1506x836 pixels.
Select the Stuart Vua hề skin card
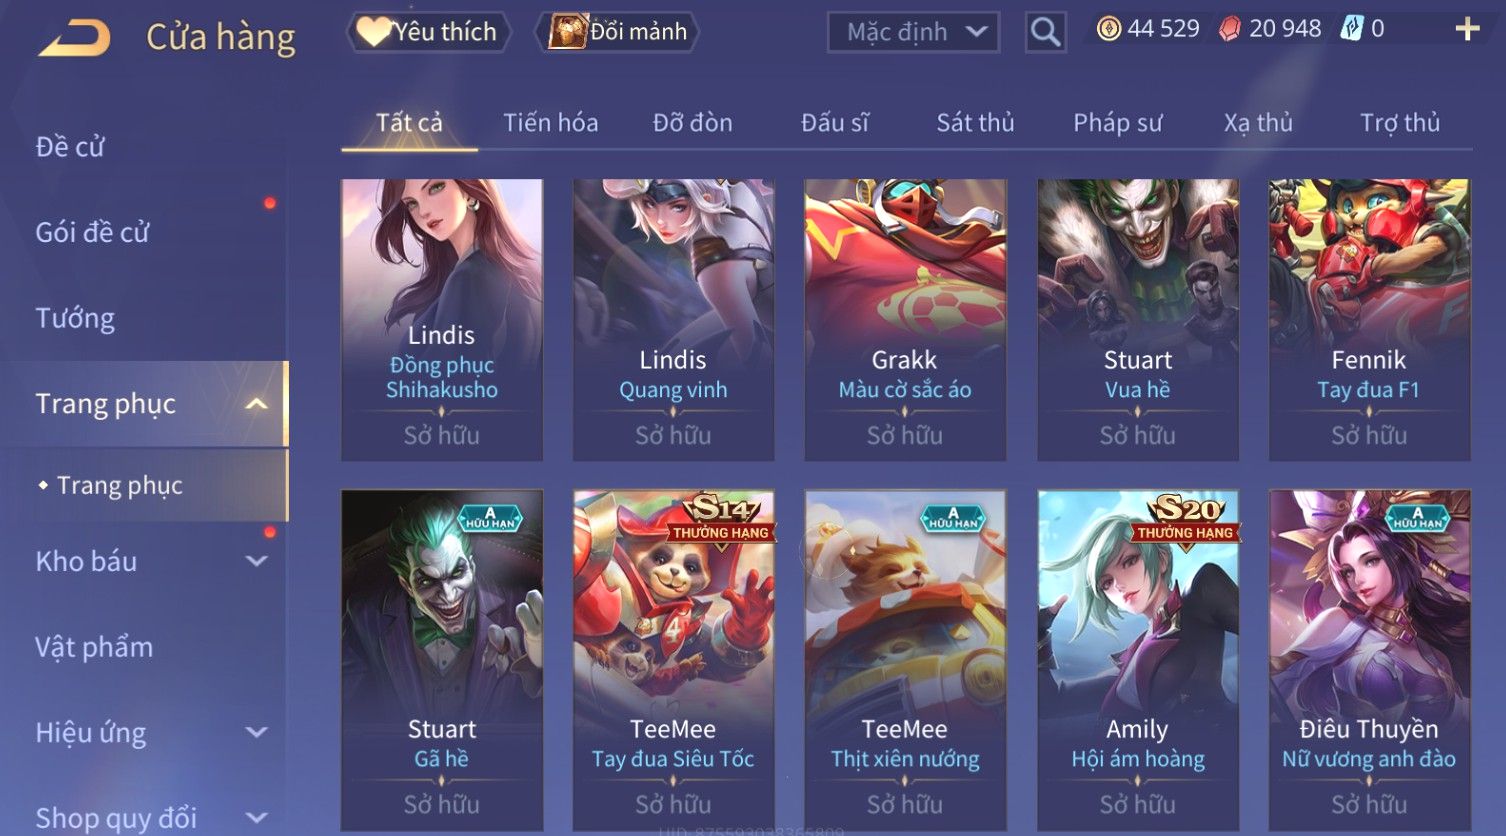(x=1138, y=320)
